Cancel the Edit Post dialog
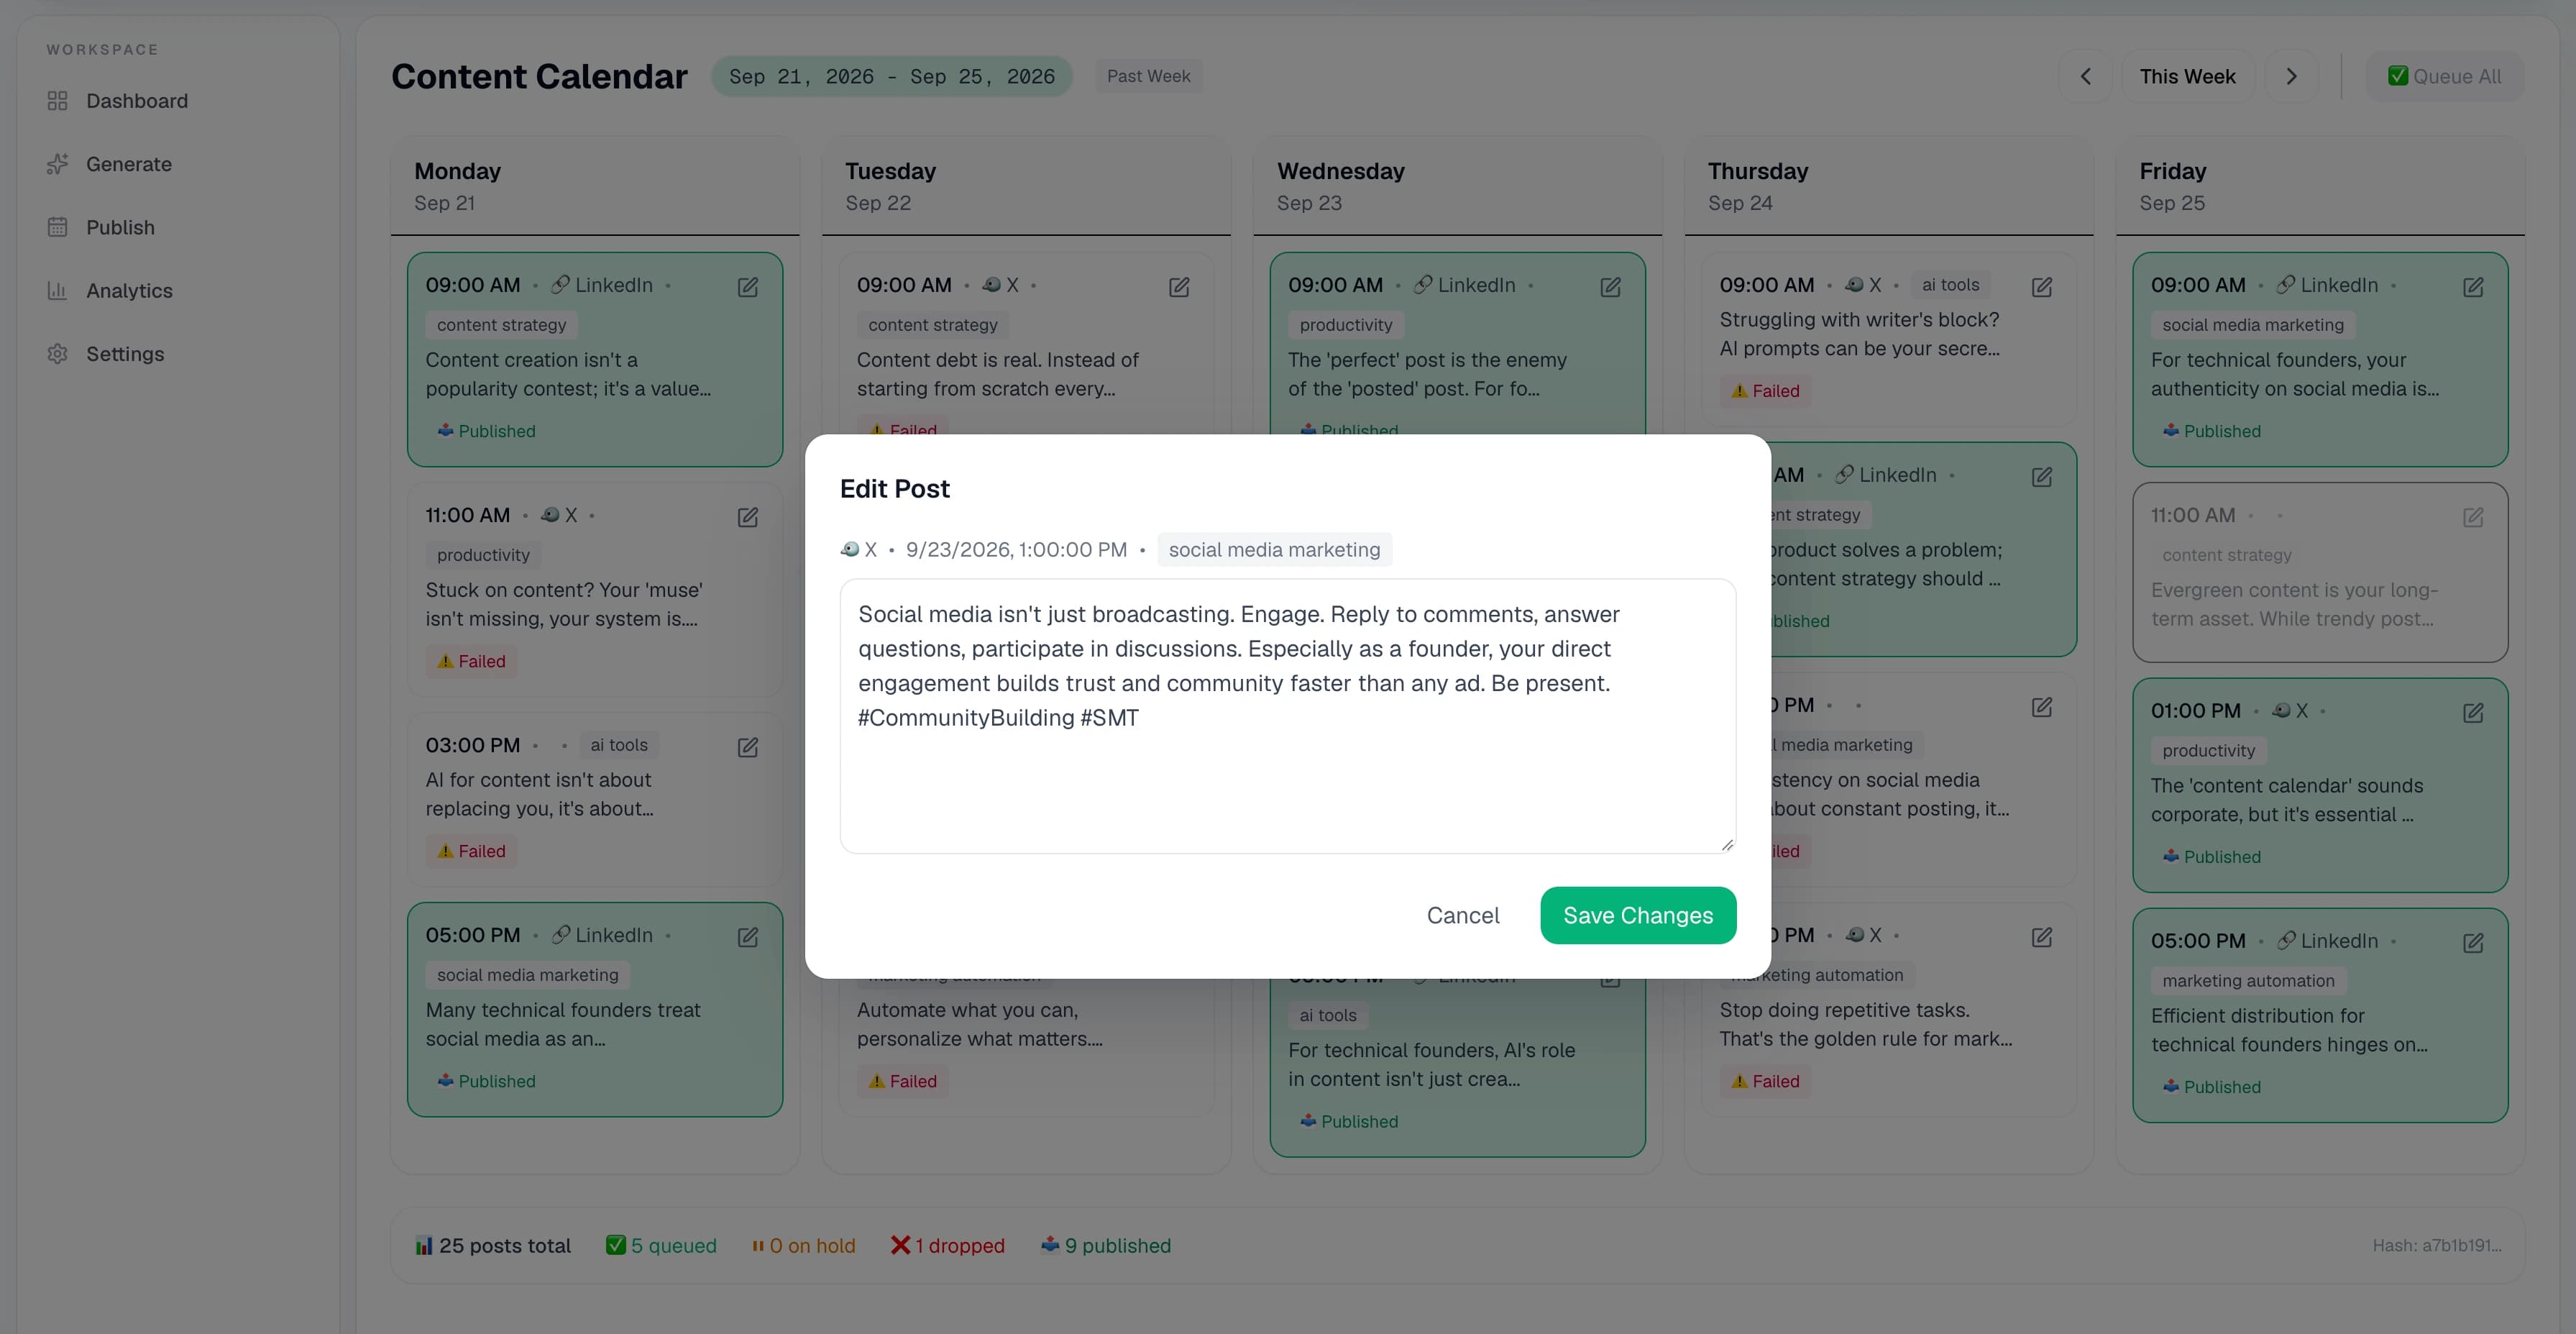 [1462, 915]
